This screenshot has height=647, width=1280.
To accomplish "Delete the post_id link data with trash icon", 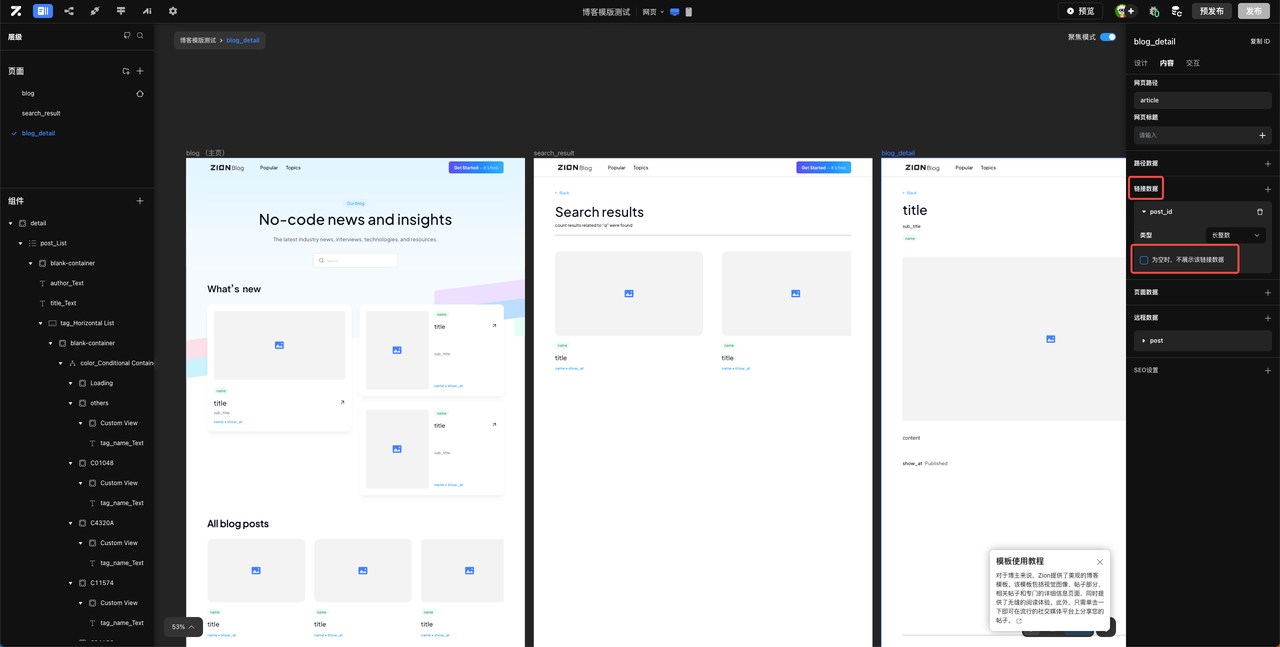I will (1259, 212).
